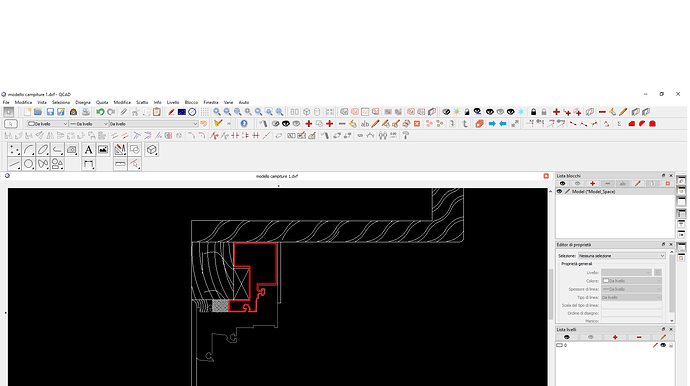Toggle visibility of Model_Space block

[559, 192]
